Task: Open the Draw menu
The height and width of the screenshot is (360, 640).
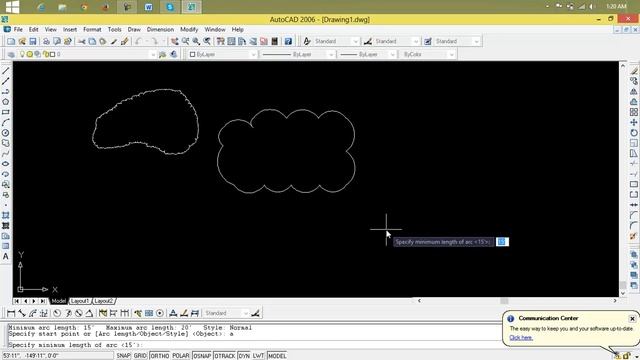Action: (134, 29)
